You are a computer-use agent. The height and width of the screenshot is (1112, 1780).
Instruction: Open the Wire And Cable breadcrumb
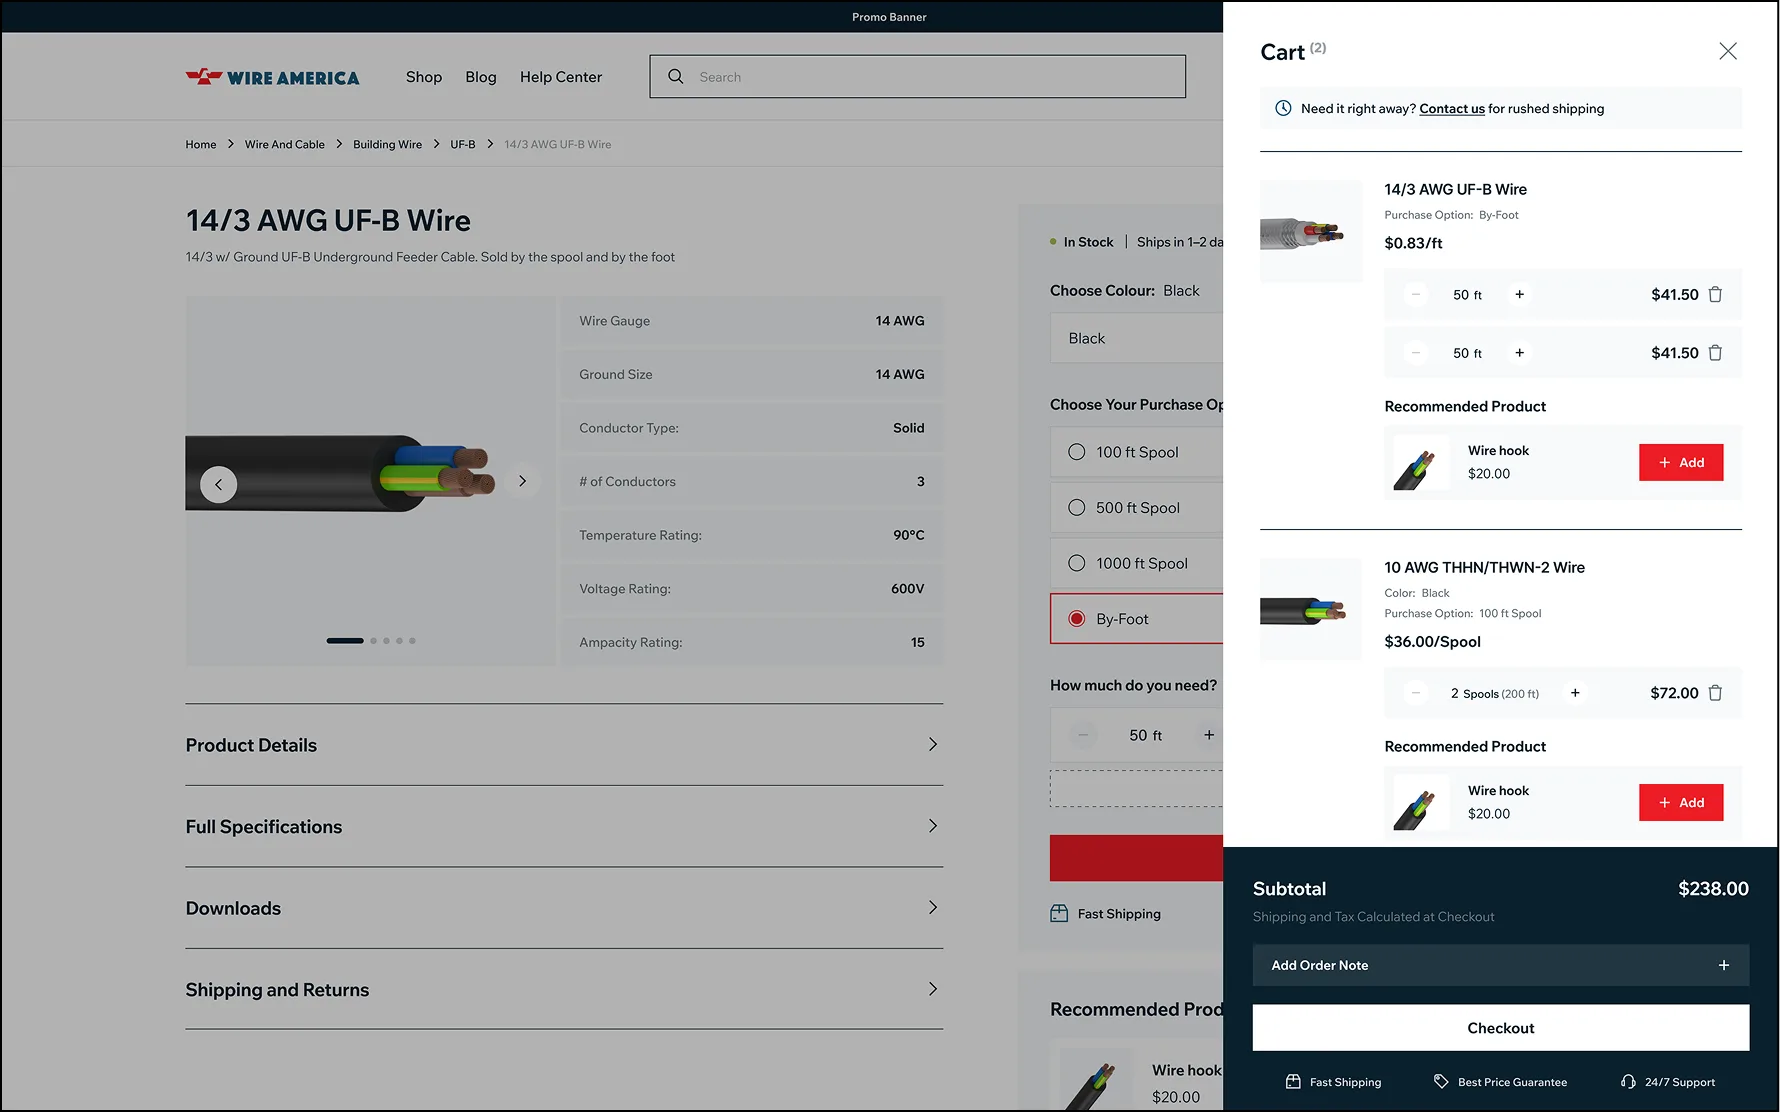click(285, 144)
